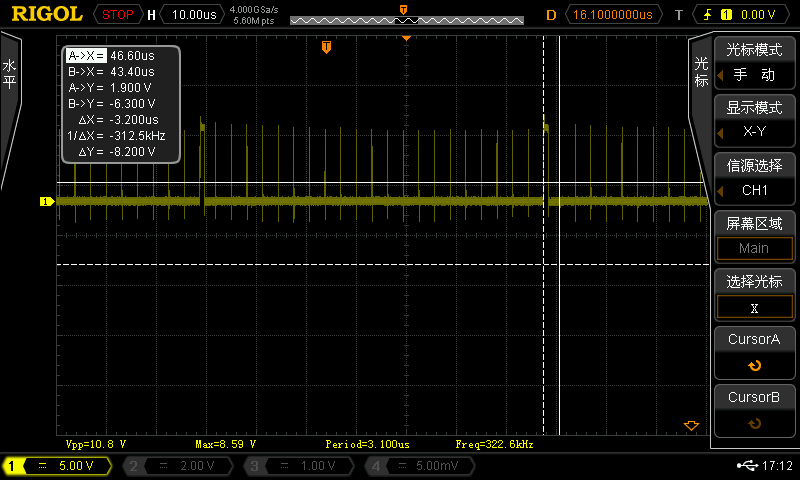Click the dashed vertical cursor B line
The image size is (800, 480).
543,235
